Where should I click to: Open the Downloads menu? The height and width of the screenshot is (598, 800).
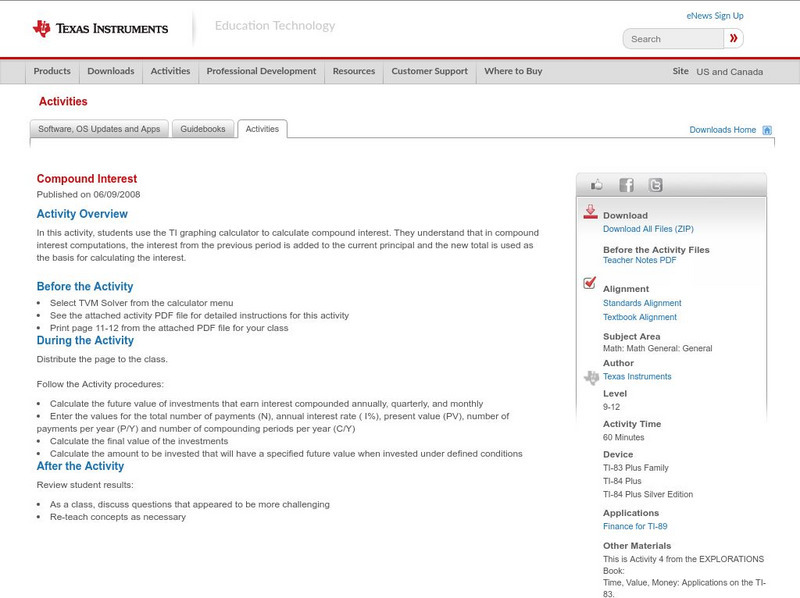[x=111, y=71]
